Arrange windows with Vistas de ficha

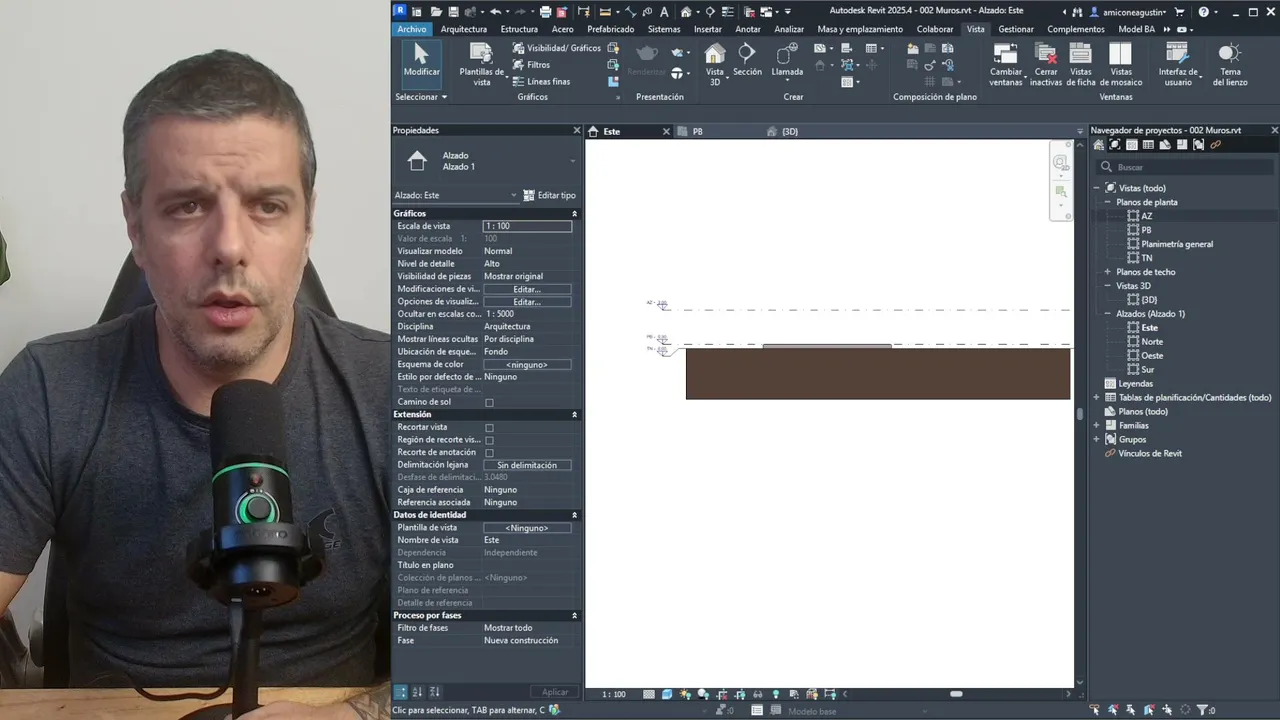[1081, 64]
